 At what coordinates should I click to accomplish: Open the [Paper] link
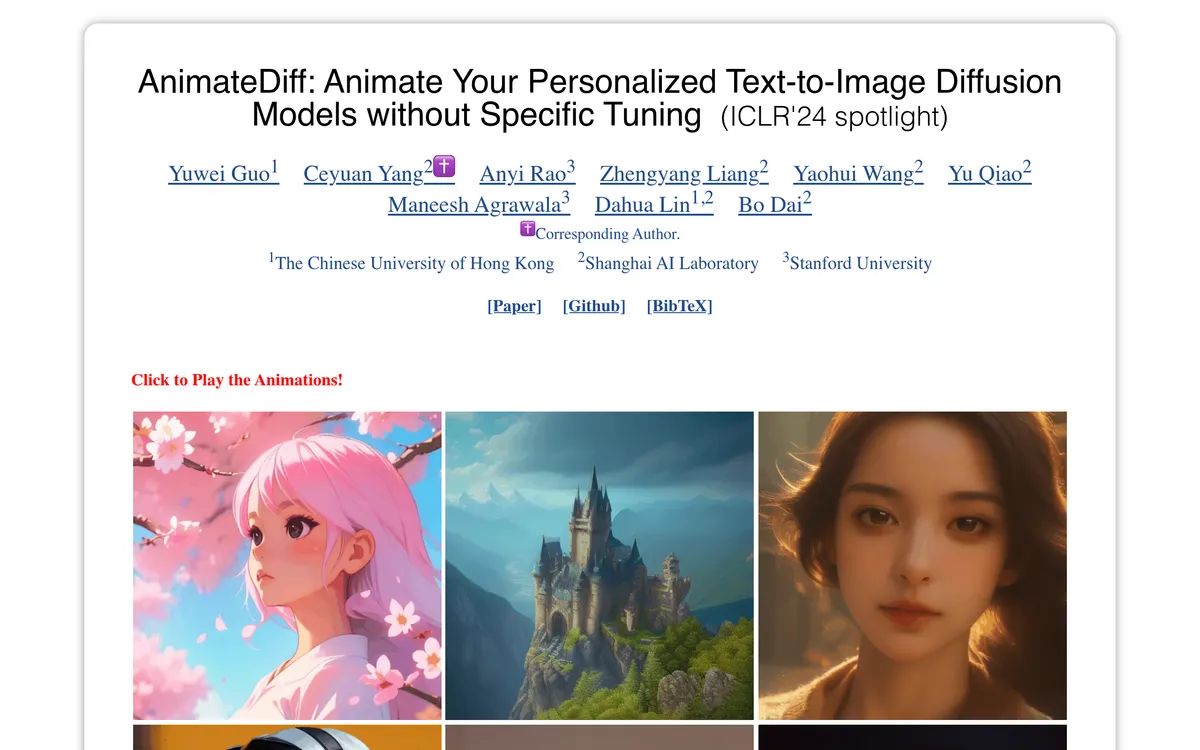514,306
